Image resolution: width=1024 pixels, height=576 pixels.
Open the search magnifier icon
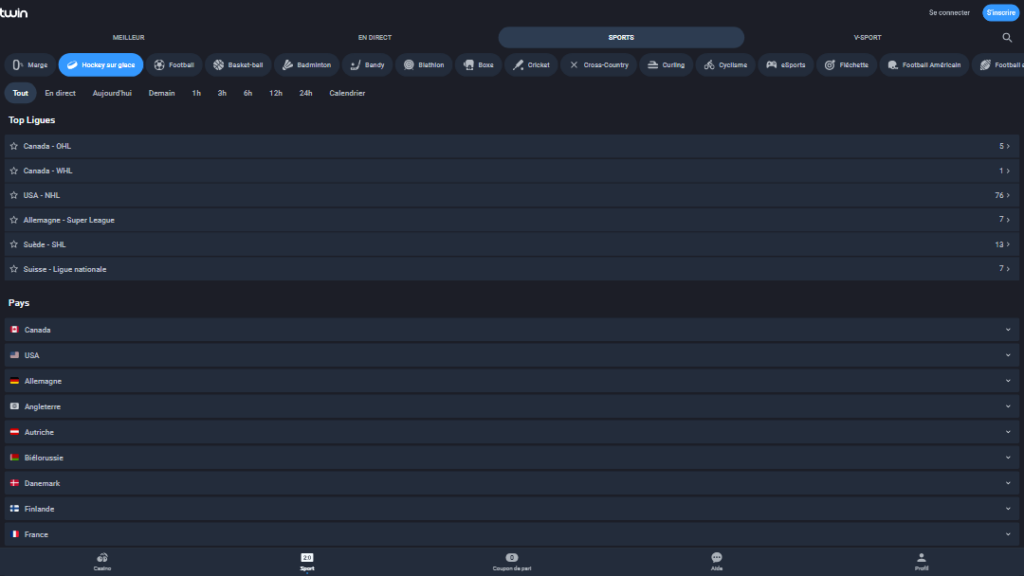tap(1006, 38)
